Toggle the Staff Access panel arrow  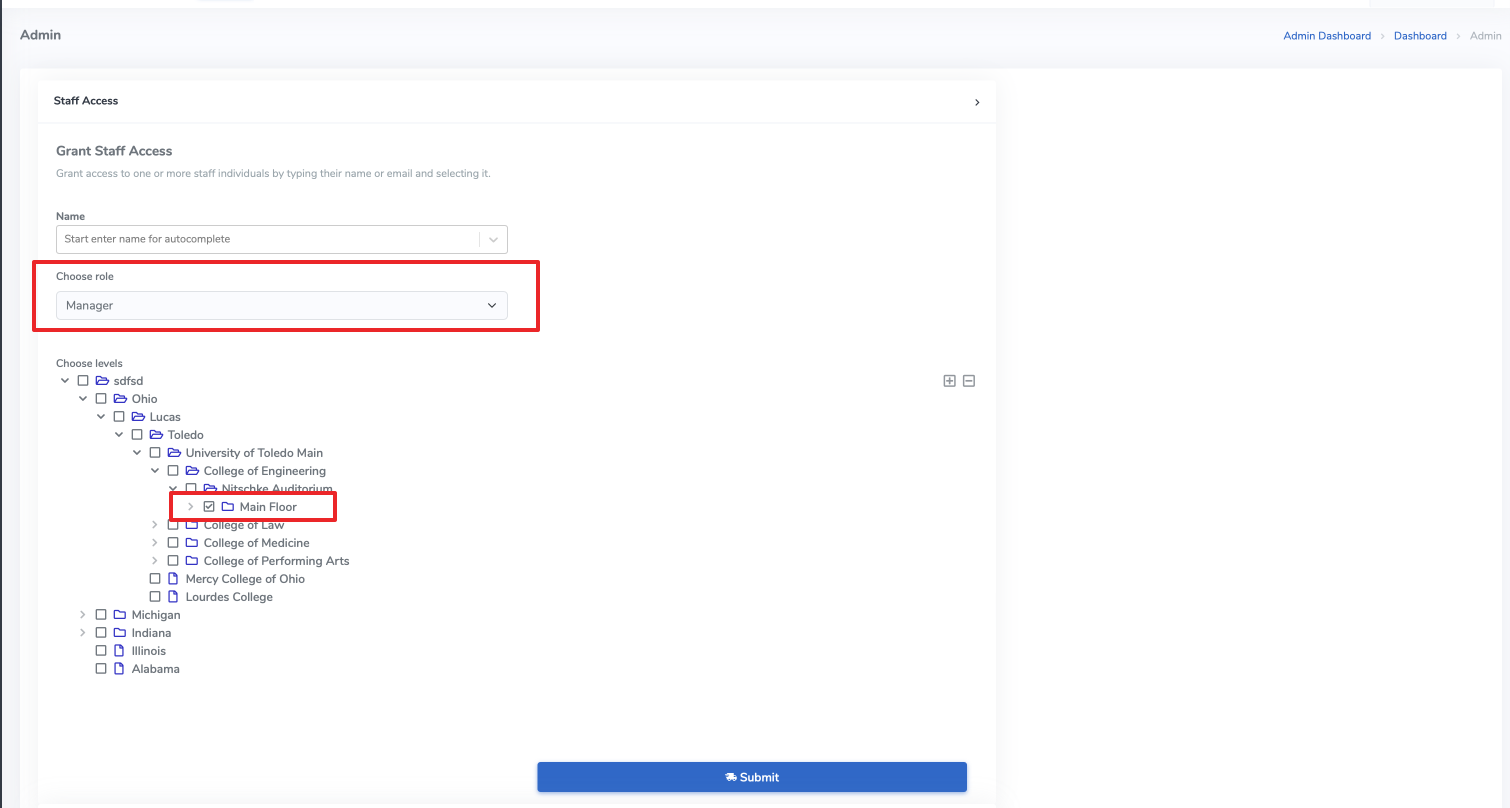pyautogui.click(x=977, y=102)
